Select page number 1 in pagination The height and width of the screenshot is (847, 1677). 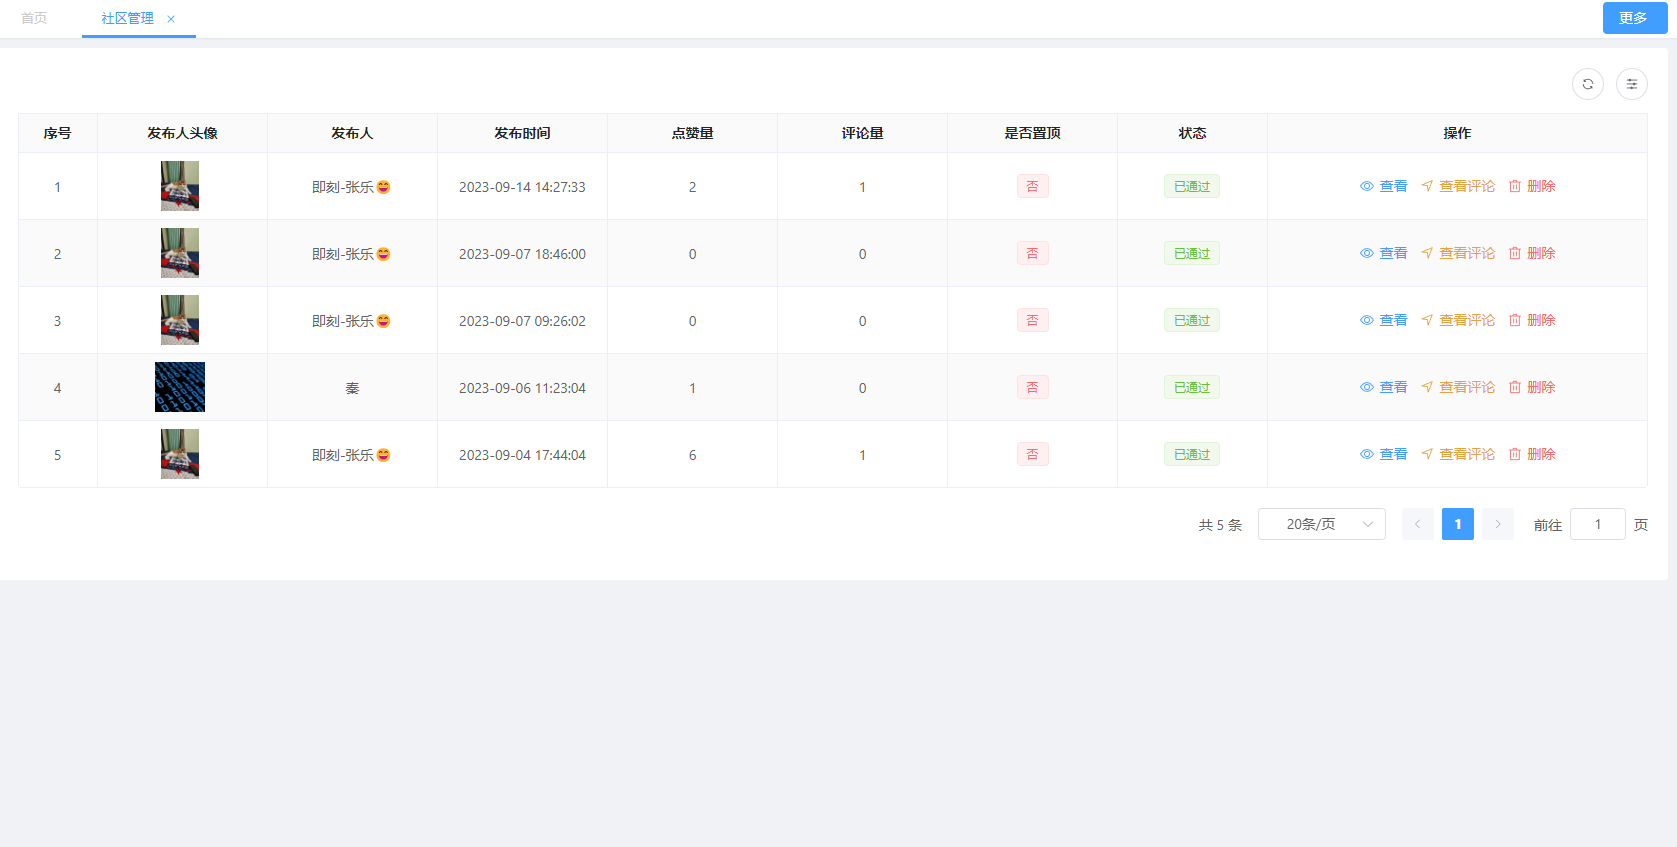point(1457,524)
